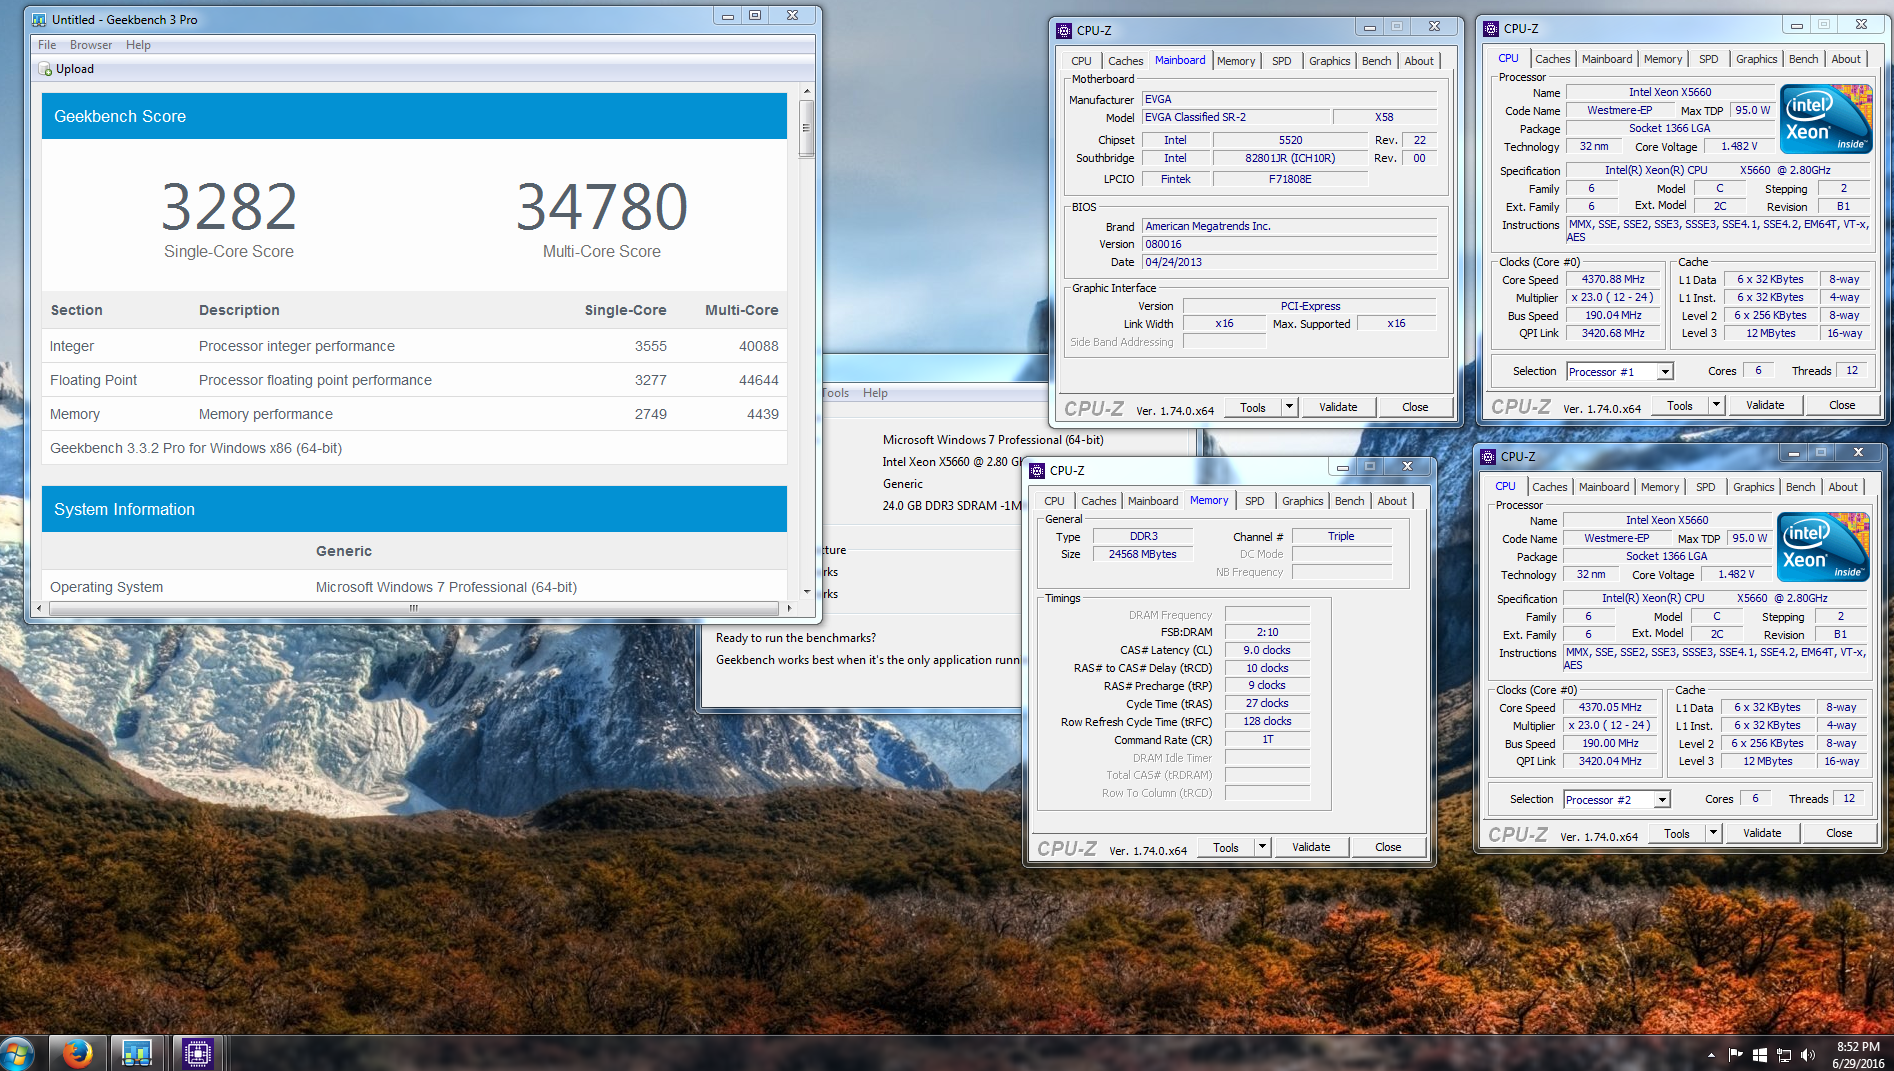The image size is (1894, 1071).
Task: Click the BIOS Date 04/24/2013 field
Action: (x=1290, y=262)
